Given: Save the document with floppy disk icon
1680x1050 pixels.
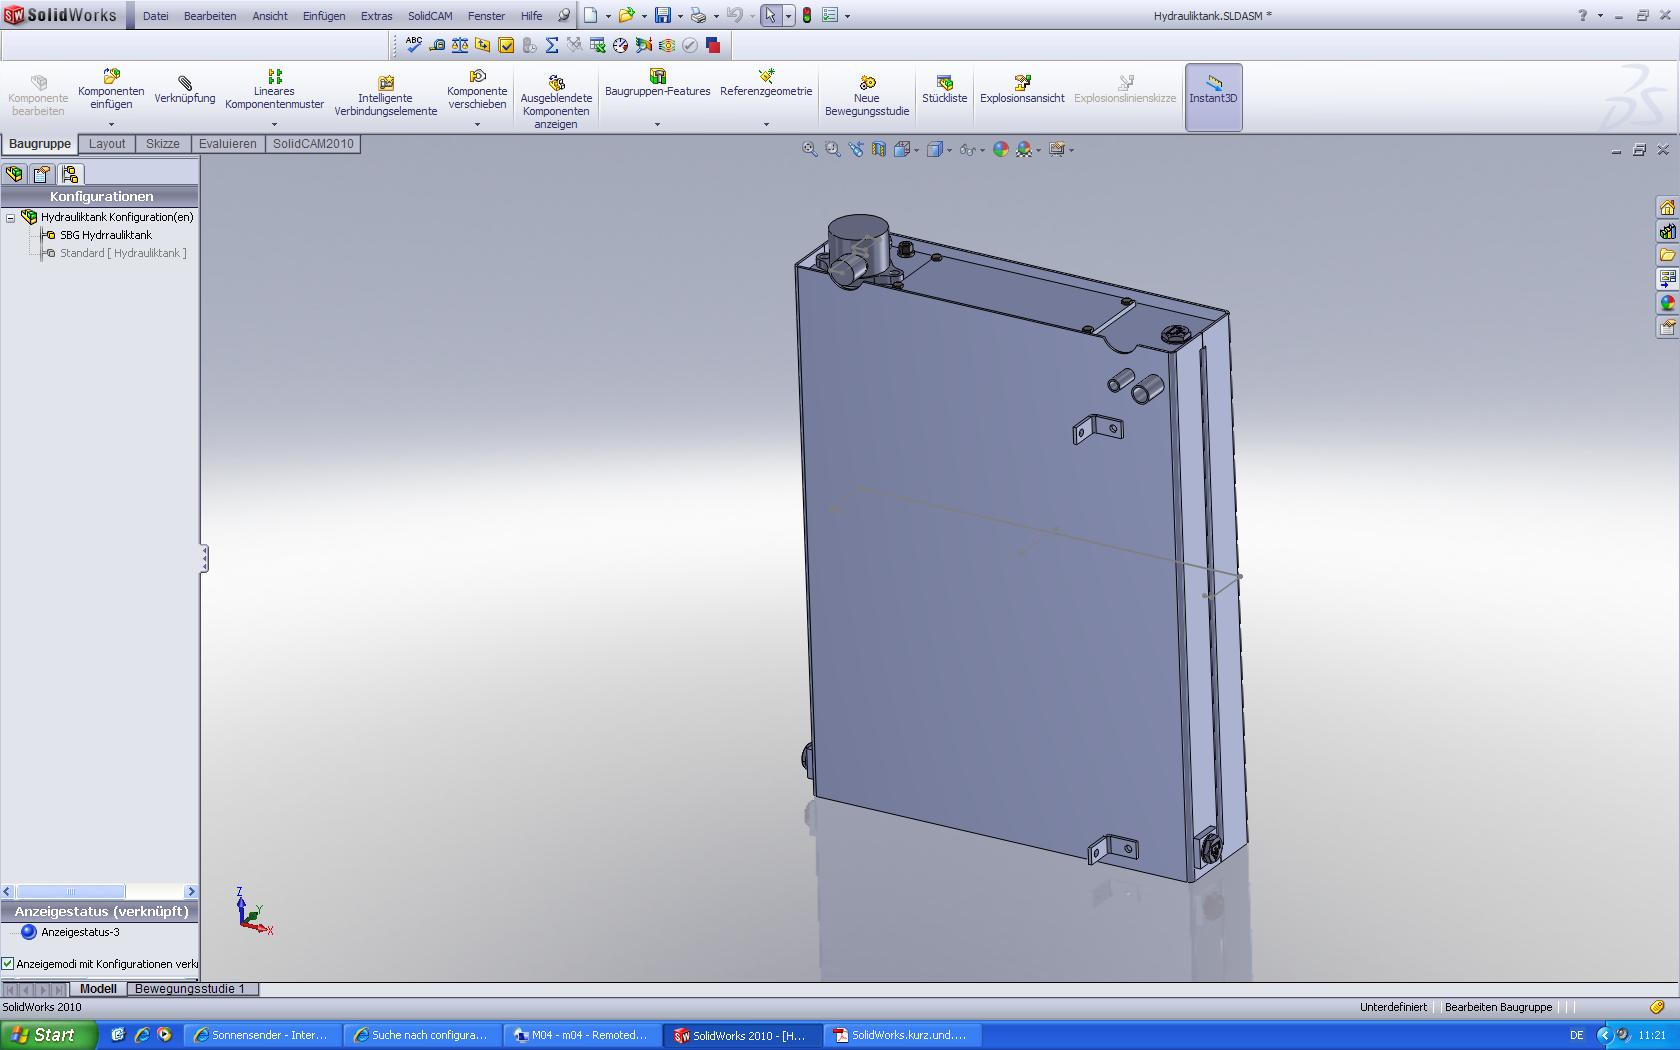Looking at the screenshot, I should click(x=662, y=16).
